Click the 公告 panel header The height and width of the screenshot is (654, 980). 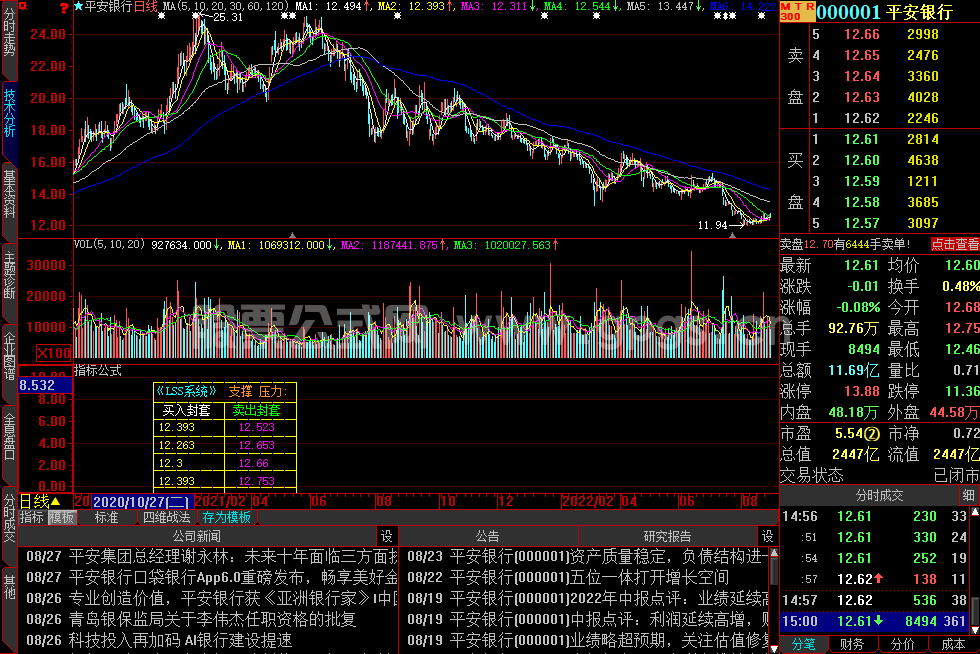coord(488,536)
